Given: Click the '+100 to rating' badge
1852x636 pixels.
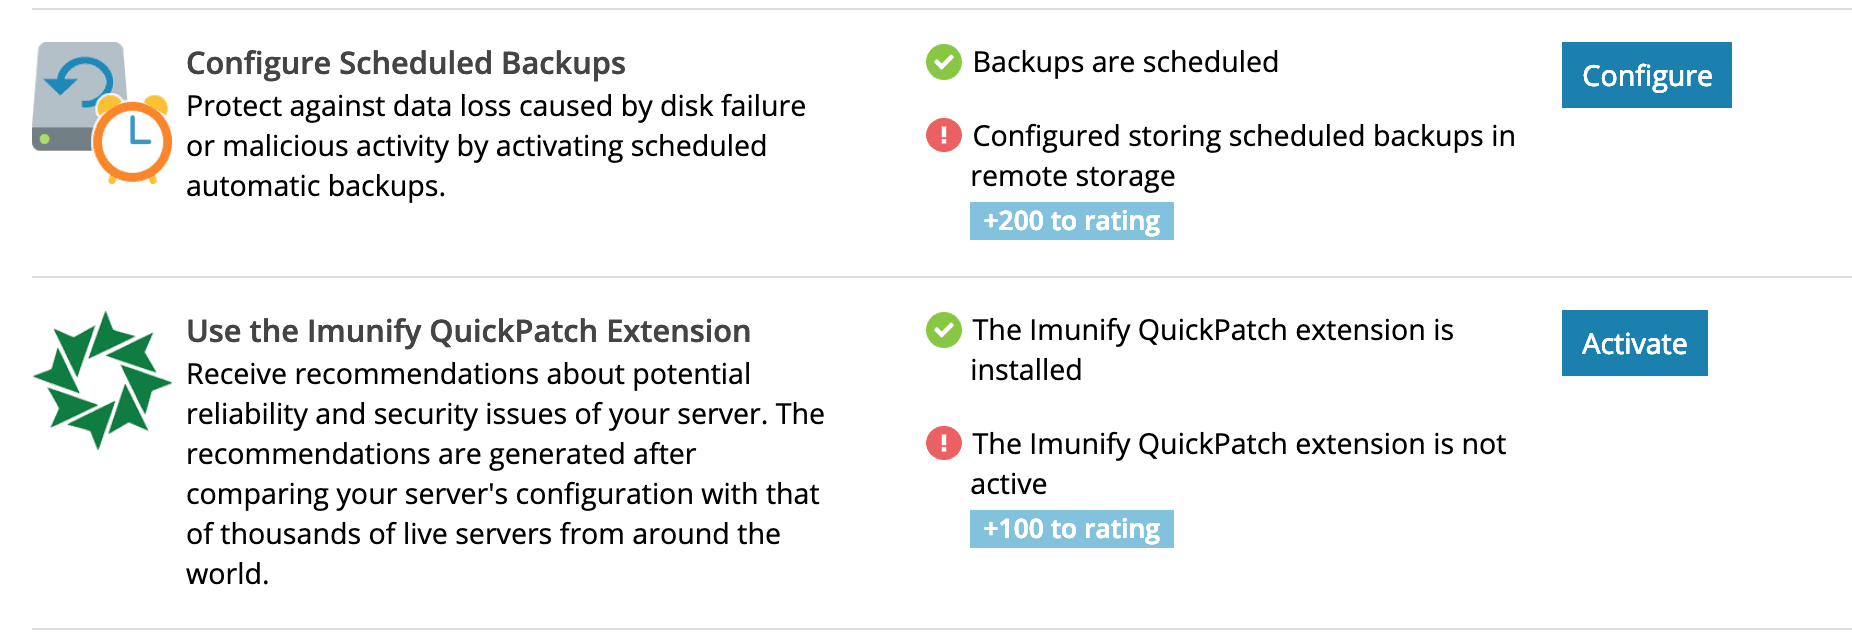Looking at the screenshot, I should coord(1071,529).
